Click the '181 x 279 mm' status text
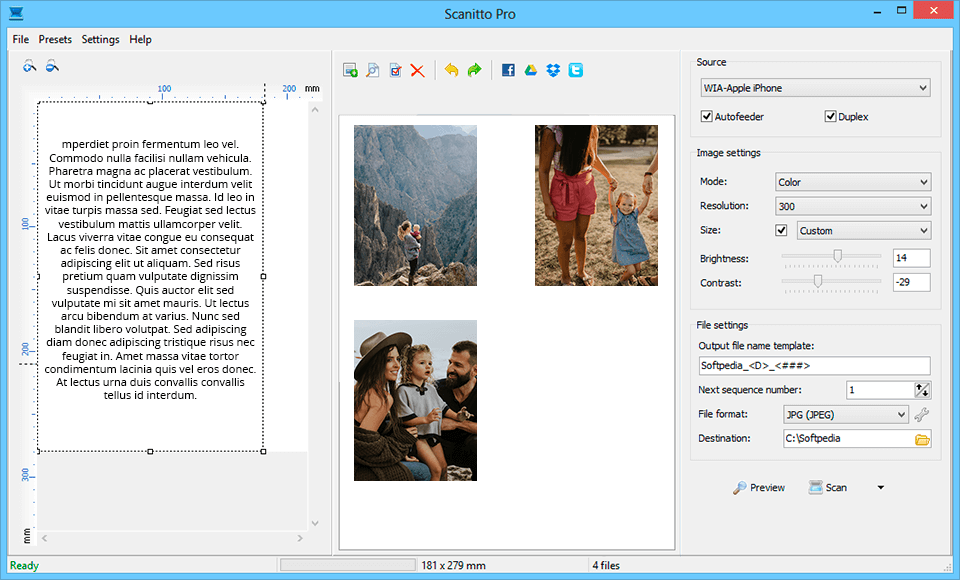This screenshot has height=580, width=960. (453, 565)
